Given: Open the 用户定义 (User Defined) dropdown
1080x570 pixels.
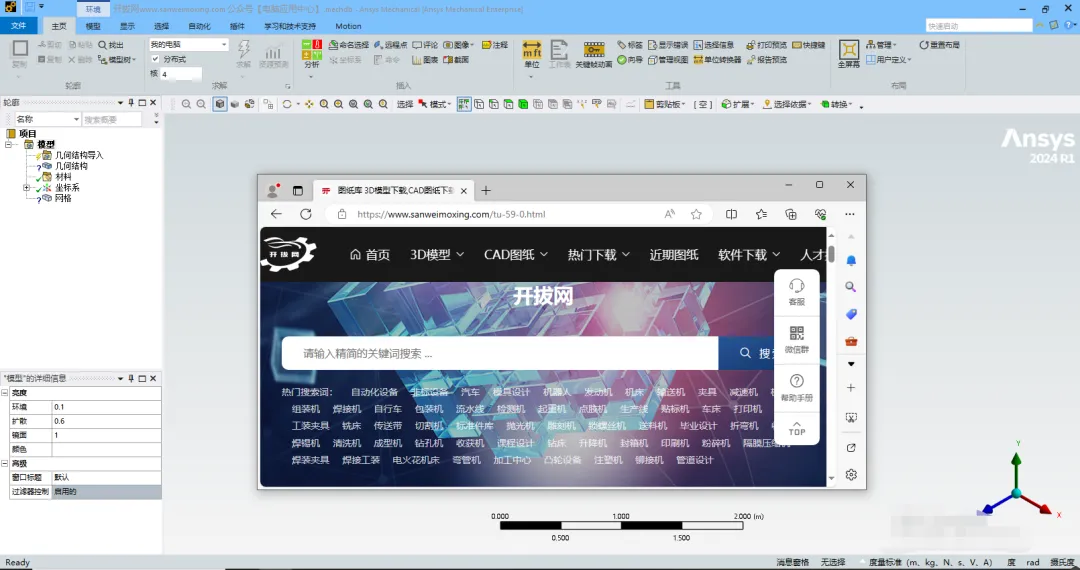Looking at the screenshot, I should point(889,60).
